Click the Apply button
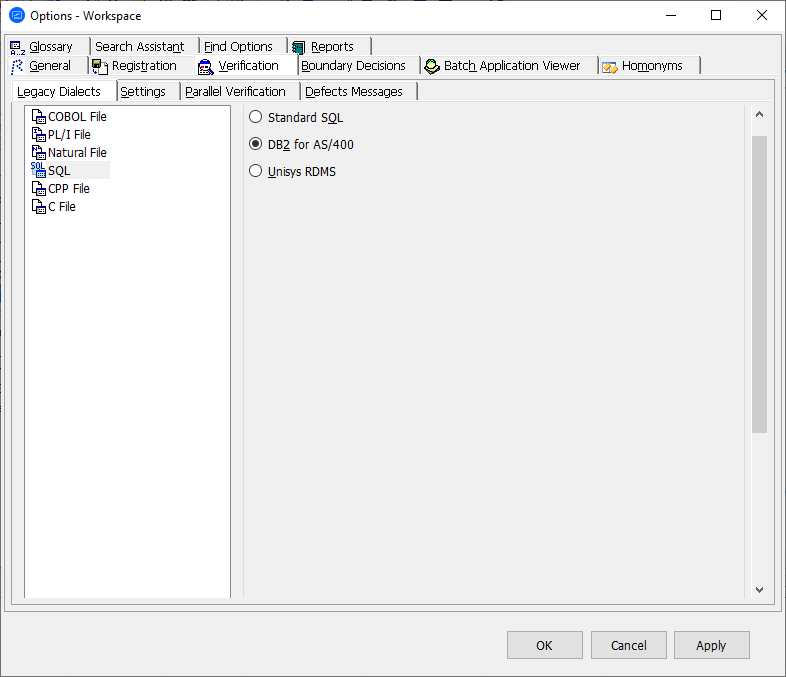Image resolution: width=786 pixels, height=677 pixels. [711, 645]
